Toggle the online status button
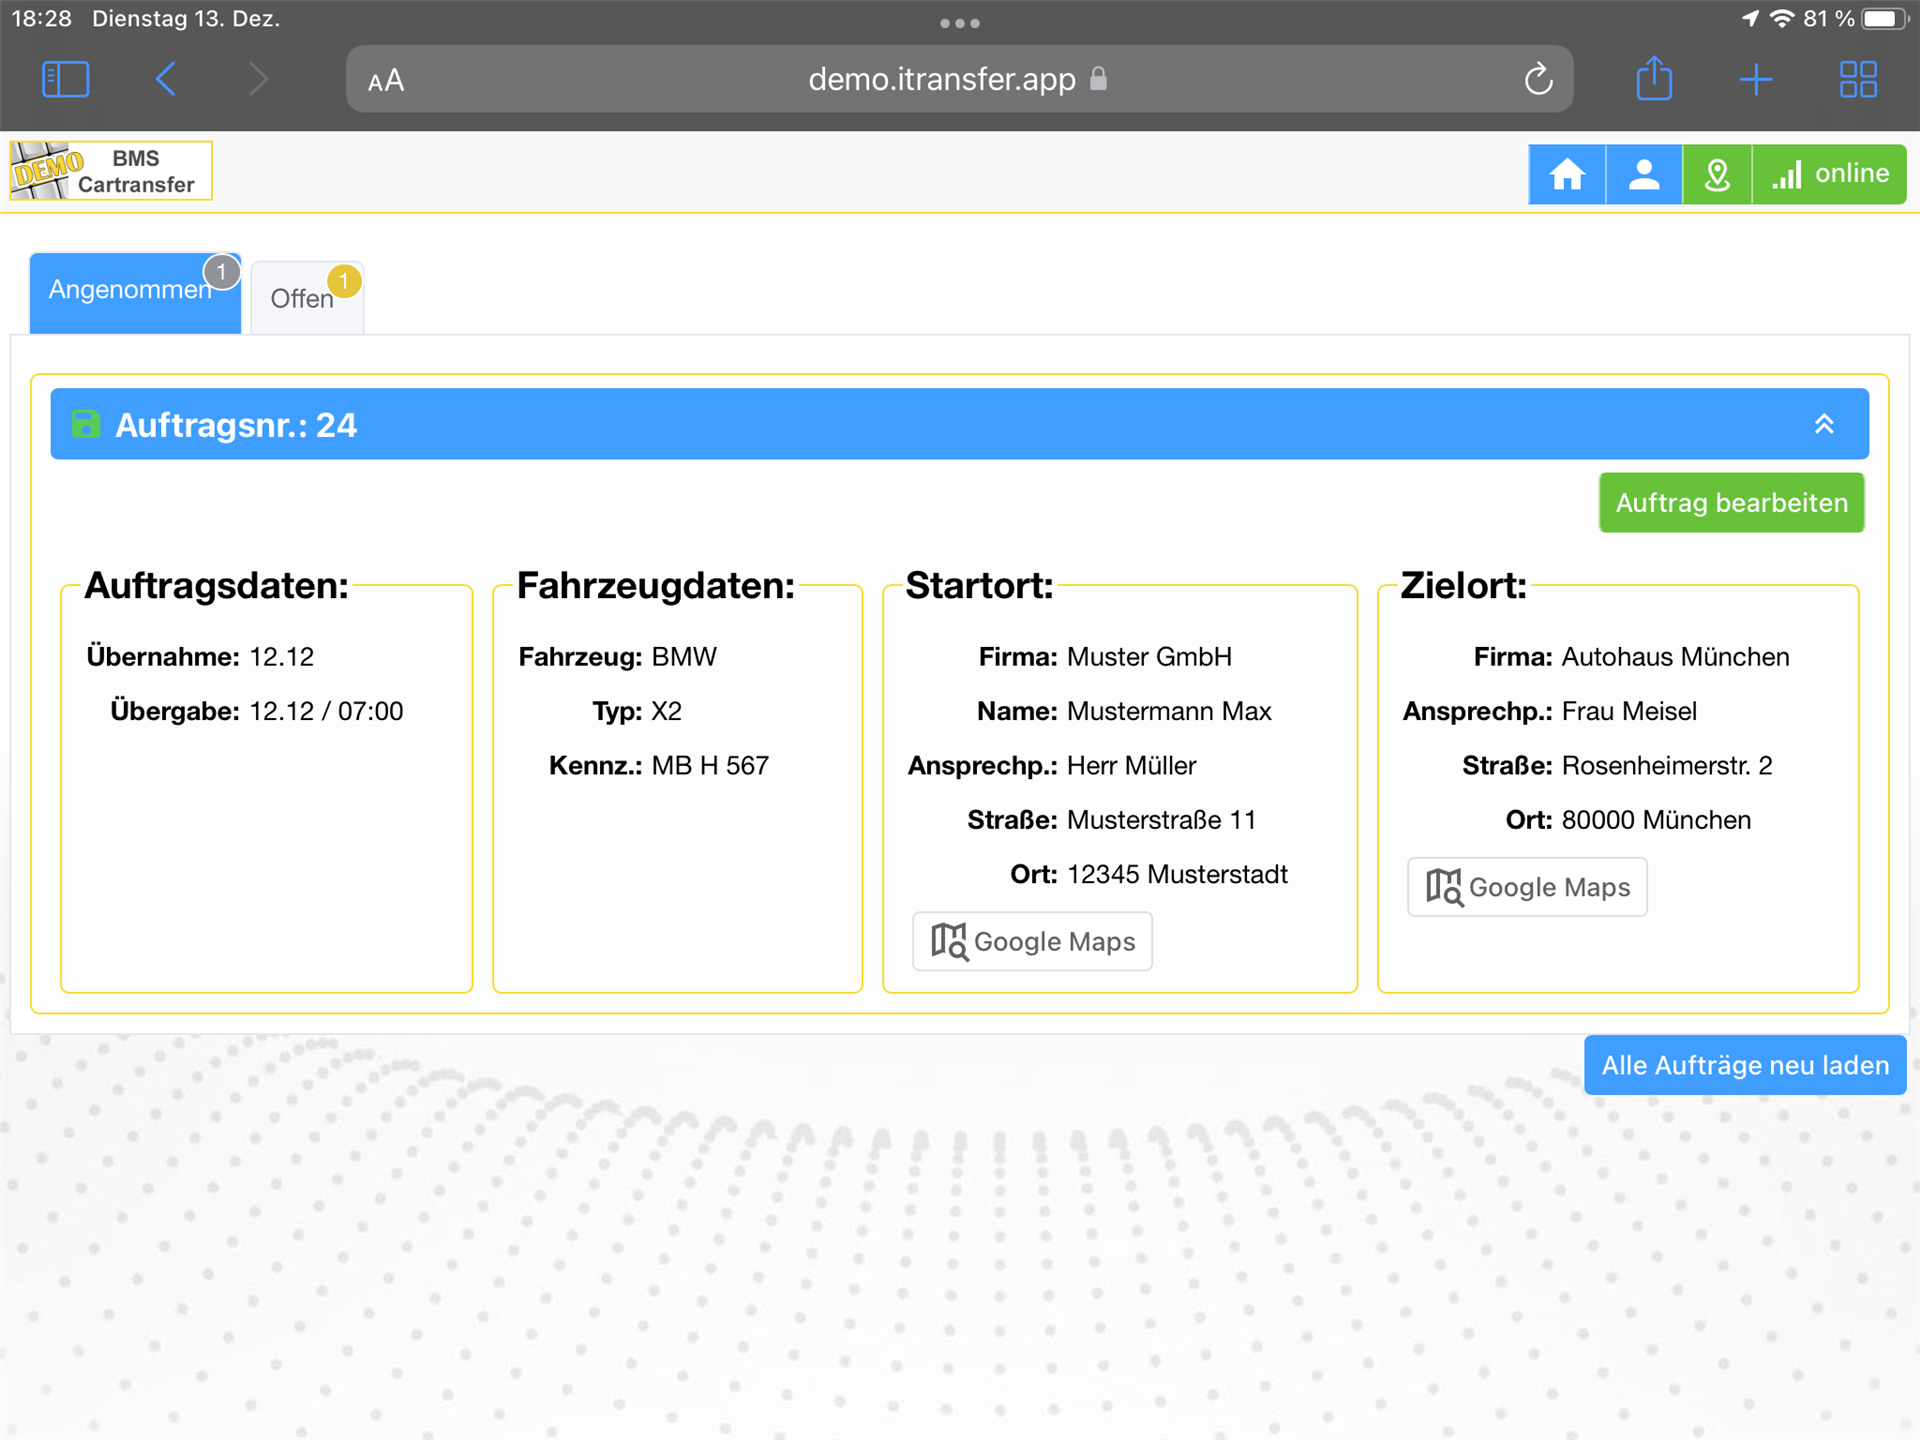Screen dimensions: 1920x1440 1830,174
